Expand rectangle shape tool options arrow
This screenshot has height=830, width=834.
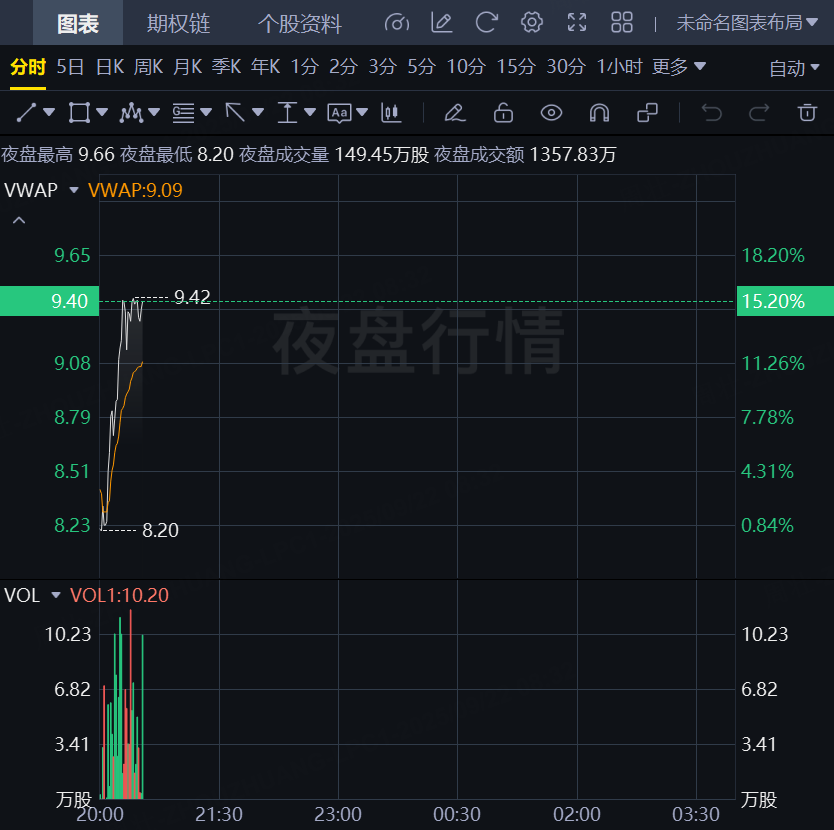point(102,112)
